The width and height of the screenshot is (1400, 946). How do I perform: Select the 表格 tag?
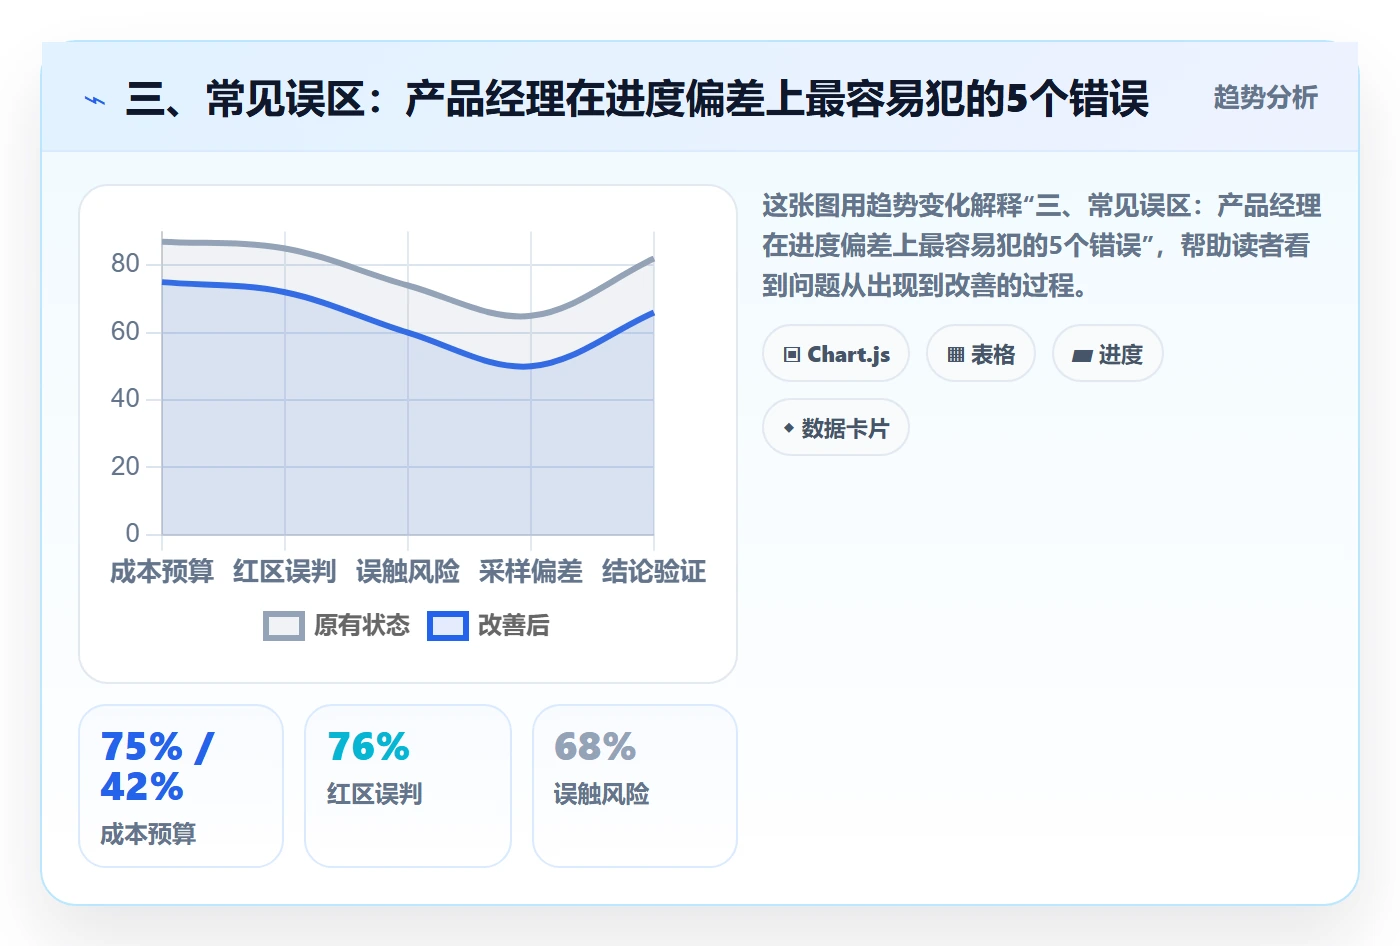[x=981, y=354]
